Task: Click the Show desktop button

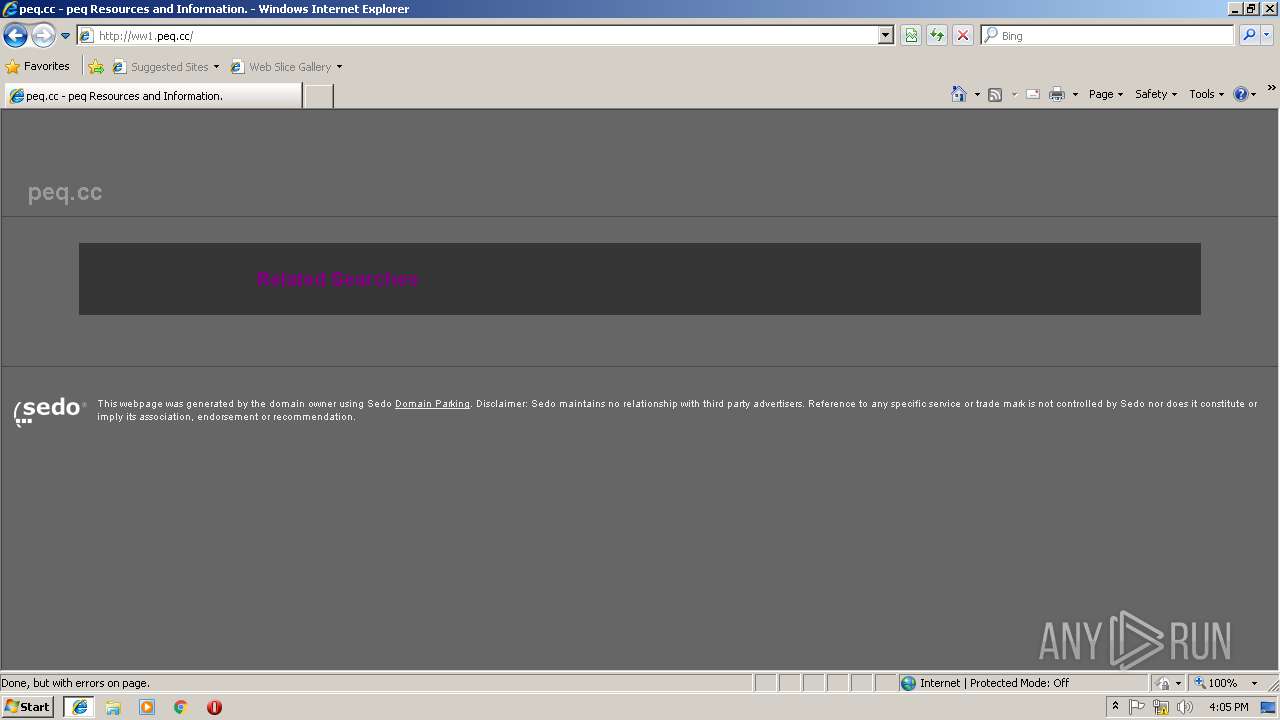Action: pyautogui.click(x=1269, y=707)
